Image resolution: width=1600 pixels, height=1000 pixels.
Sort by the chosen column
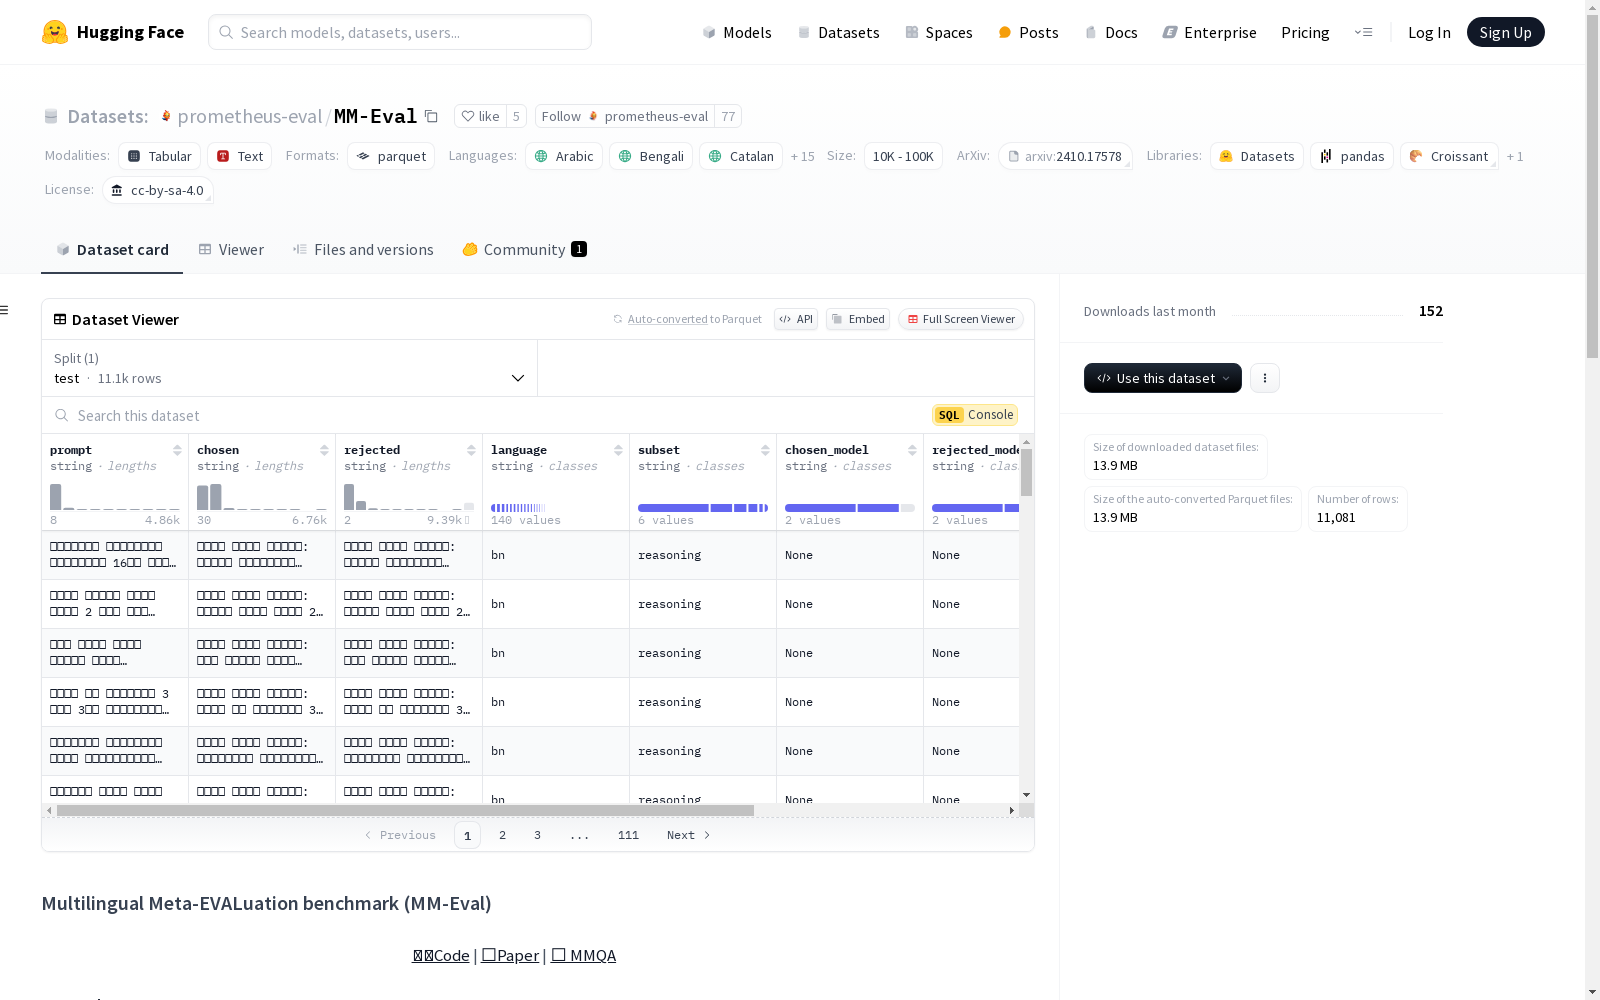click(324, 450)
